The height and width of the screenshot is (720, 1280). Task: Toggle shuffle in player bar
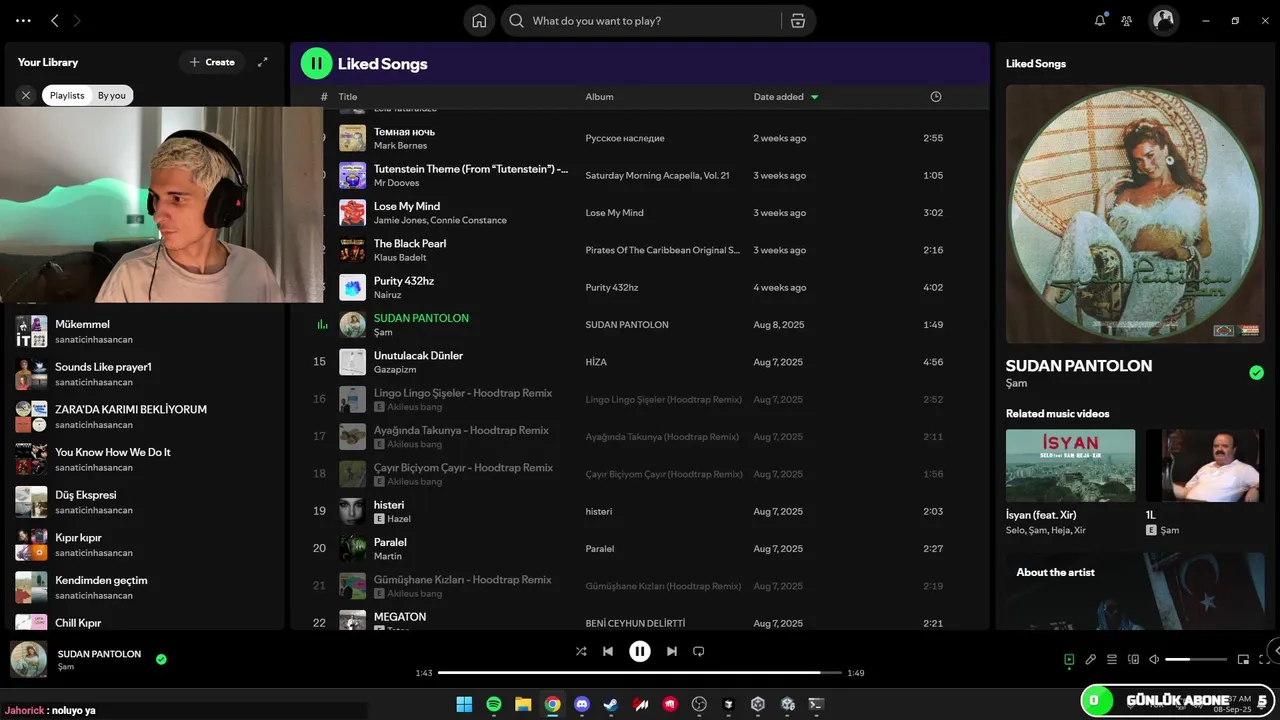[x=581, y=651]
